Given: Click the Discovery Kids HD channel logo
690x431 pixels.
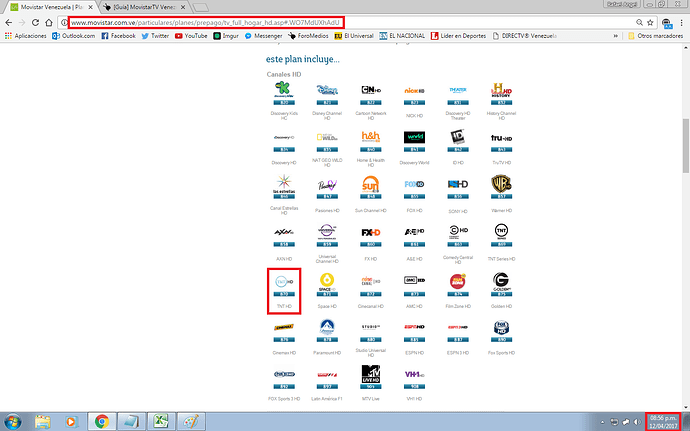Looking at the screenshot, I should tap(283, 89).
